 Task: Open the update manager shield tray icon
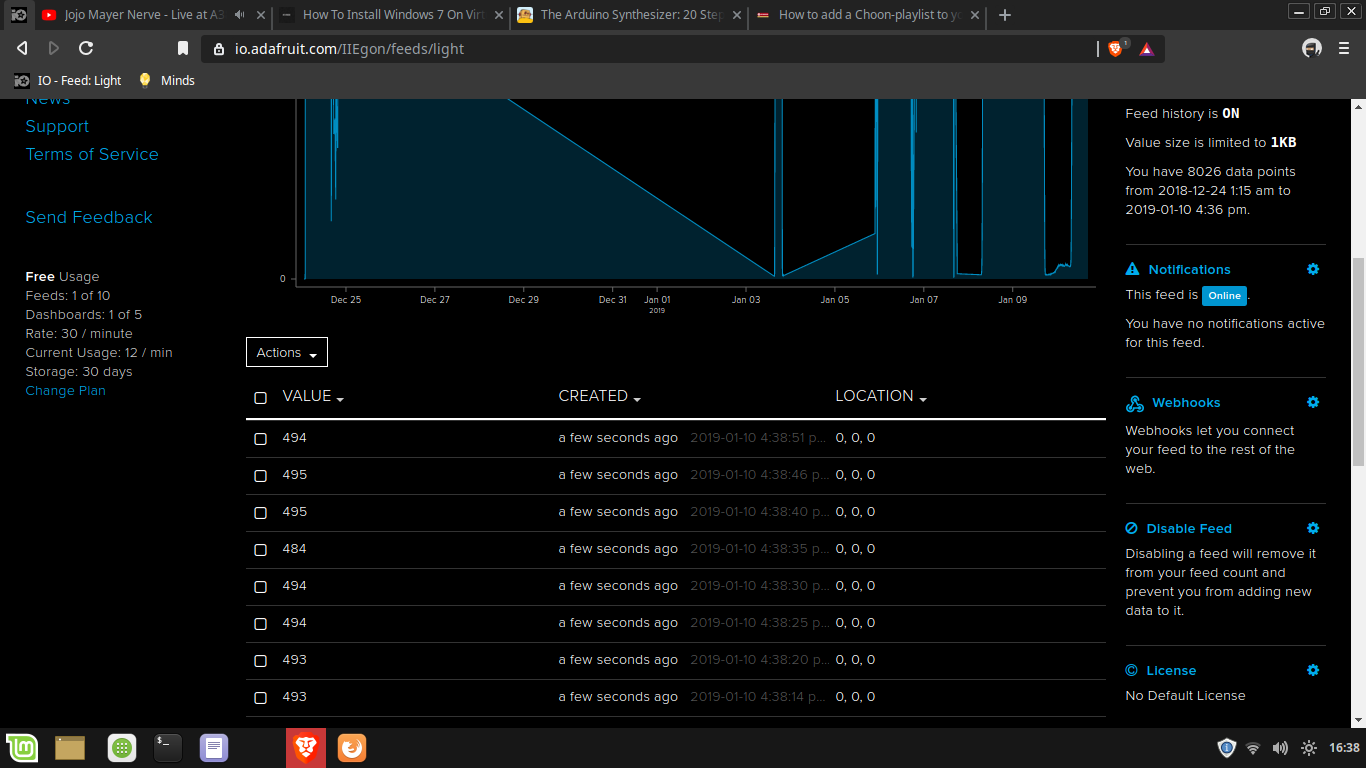pyautogui.click(x=1227, y=747)
